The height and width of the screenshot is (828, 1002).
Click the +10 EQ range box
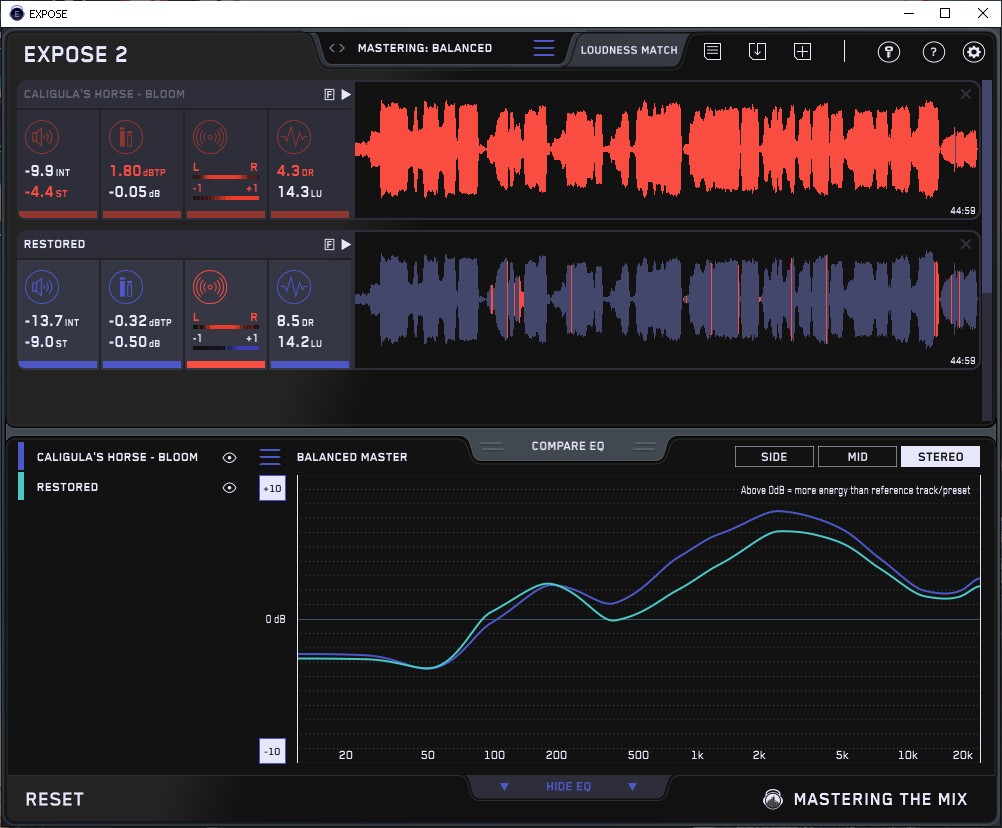[272, 488]
